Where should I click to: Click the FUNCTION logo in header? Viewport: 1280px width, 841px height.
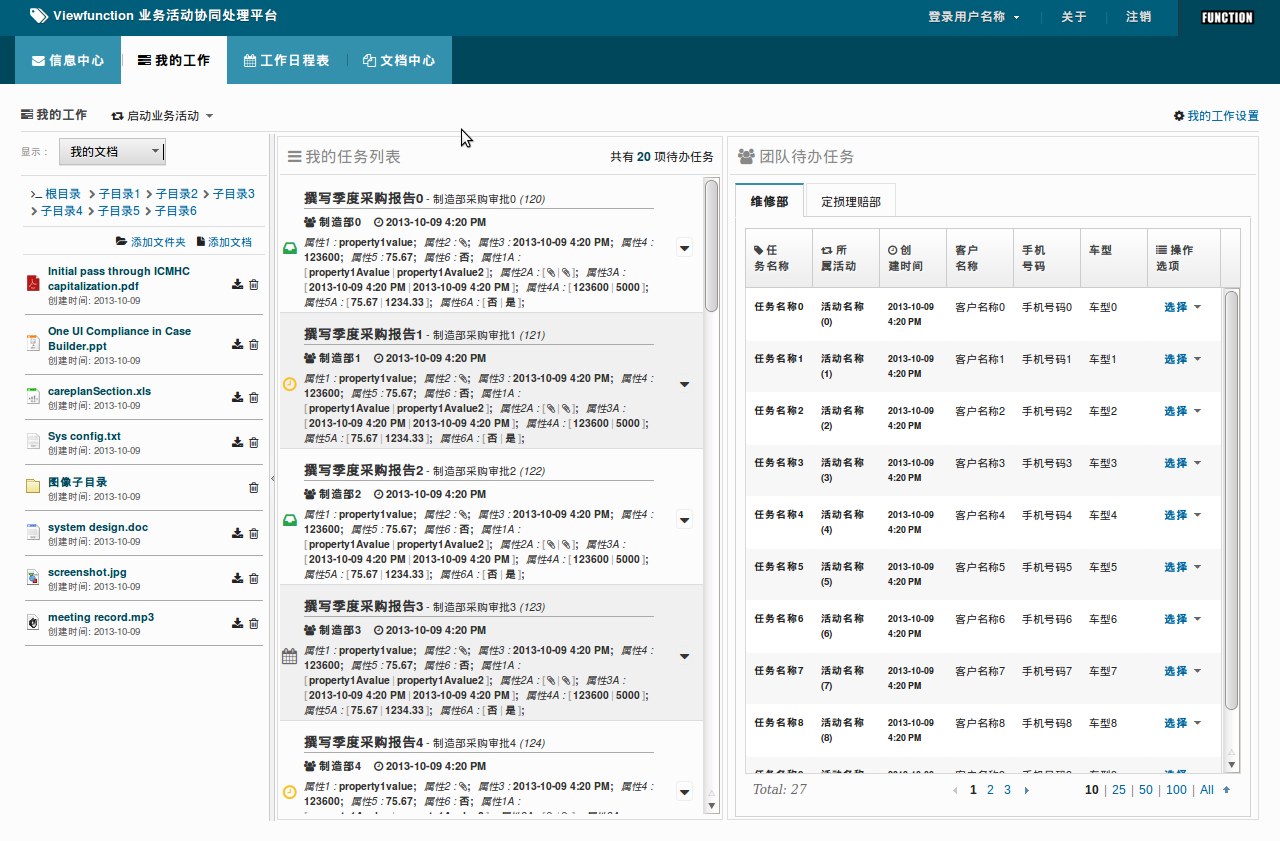coord(1227,17)
